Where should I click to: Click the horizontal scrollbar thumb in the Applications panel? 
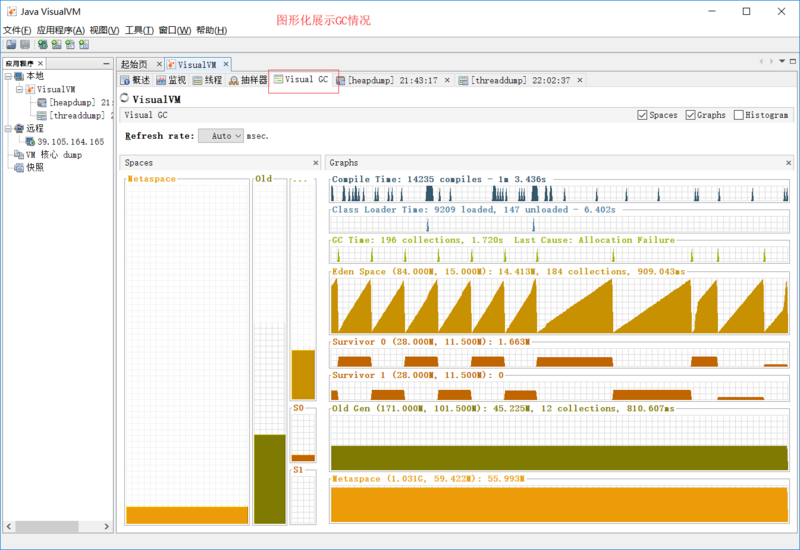point(46,526)
